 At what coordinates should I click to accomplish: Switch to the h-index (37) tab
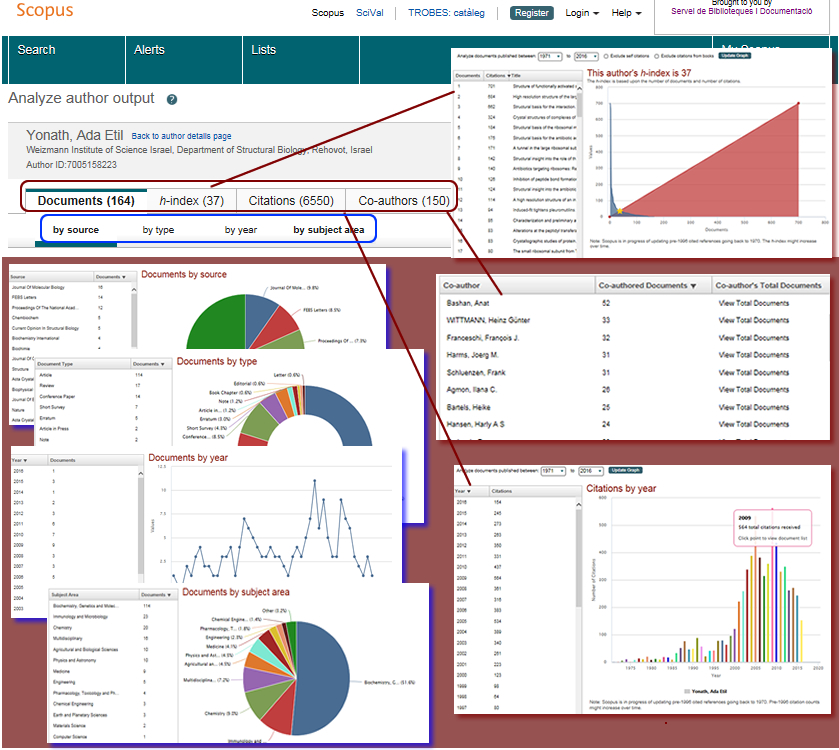tap(192, 201)
